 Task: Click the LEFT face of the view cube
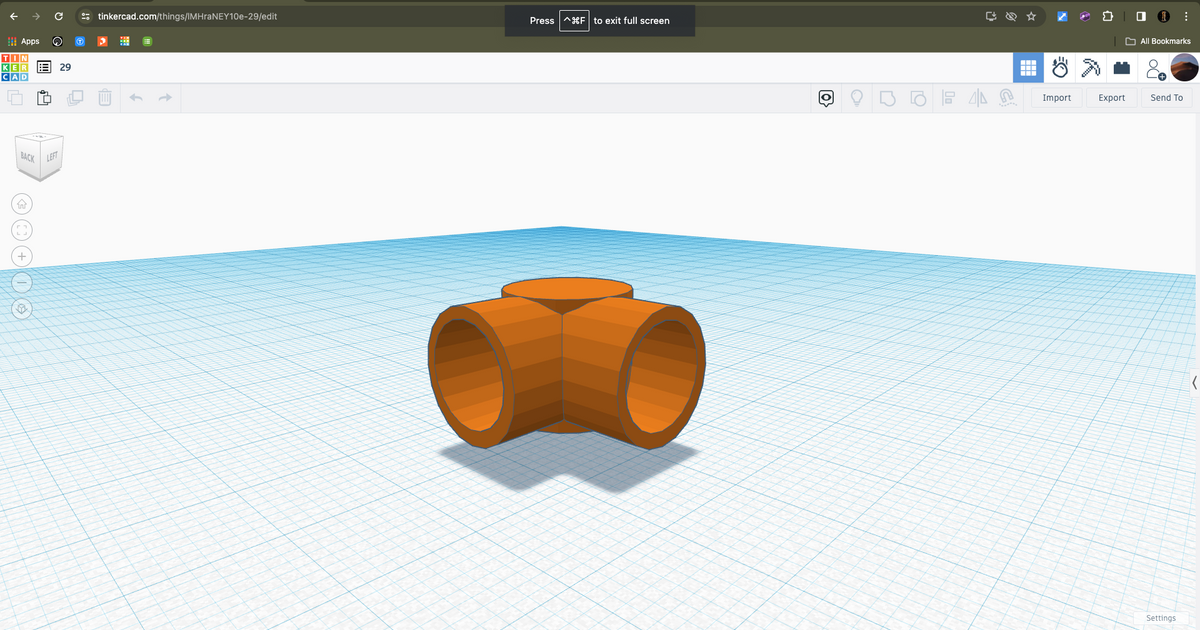[x=52, y=159]
